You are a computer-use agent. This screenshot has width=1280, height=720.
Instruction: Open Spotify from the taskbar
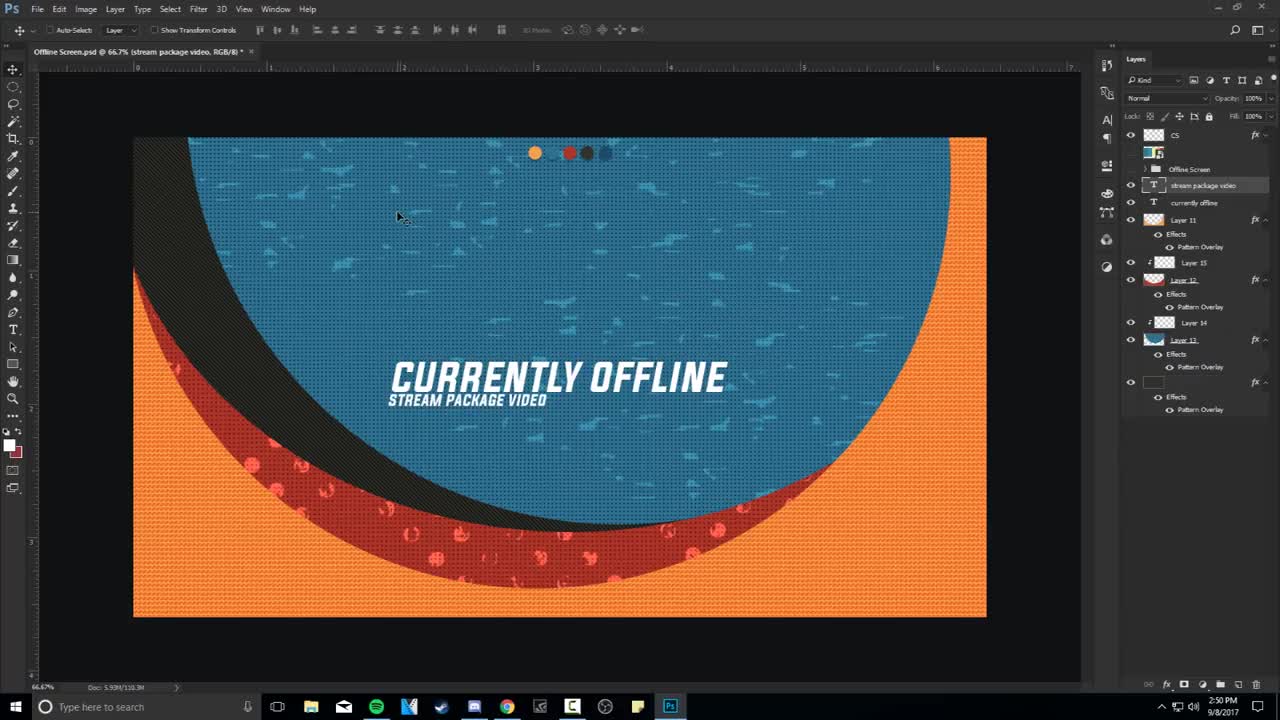376,707
